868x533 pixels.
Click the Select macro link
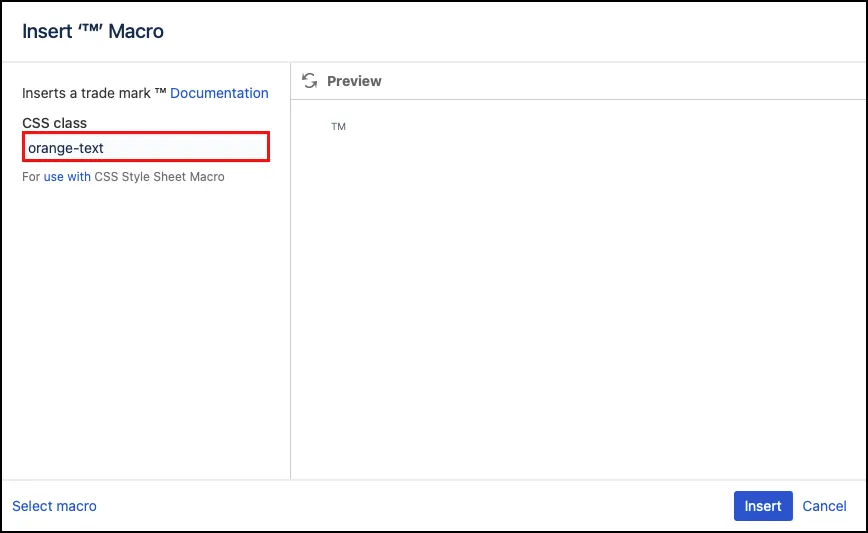coord(54,506)
